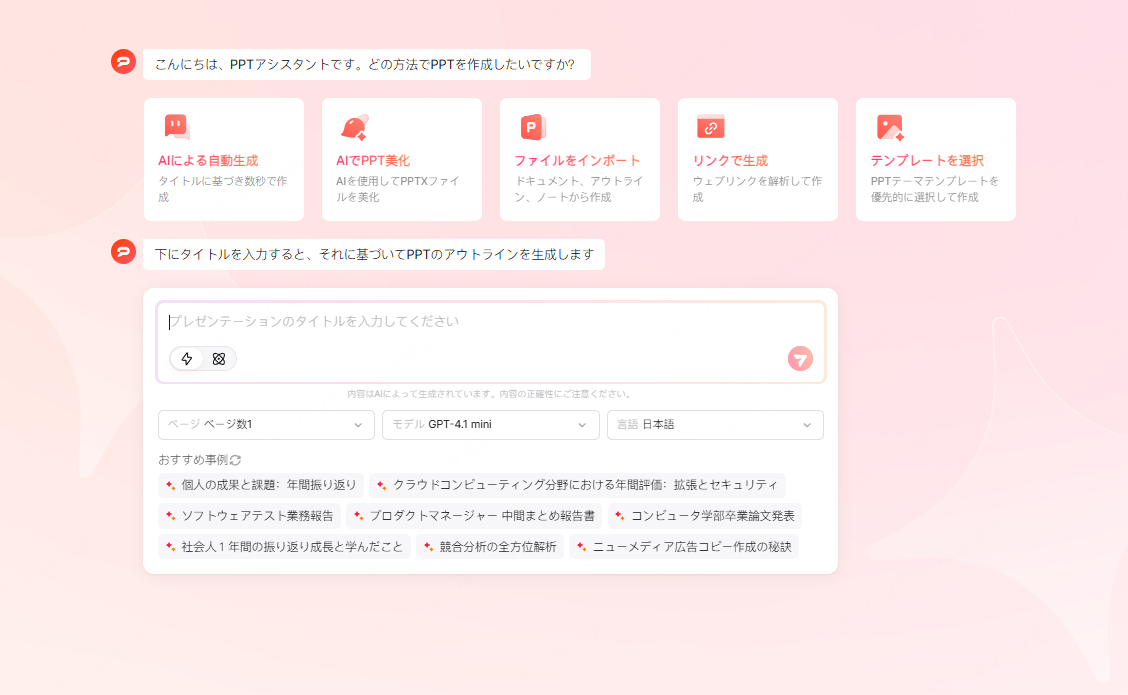Image resolution: width=1128 pixels, height=695 pixels.
Task: Open the 言語 日本語 dropdown
Action: [715, 425]
